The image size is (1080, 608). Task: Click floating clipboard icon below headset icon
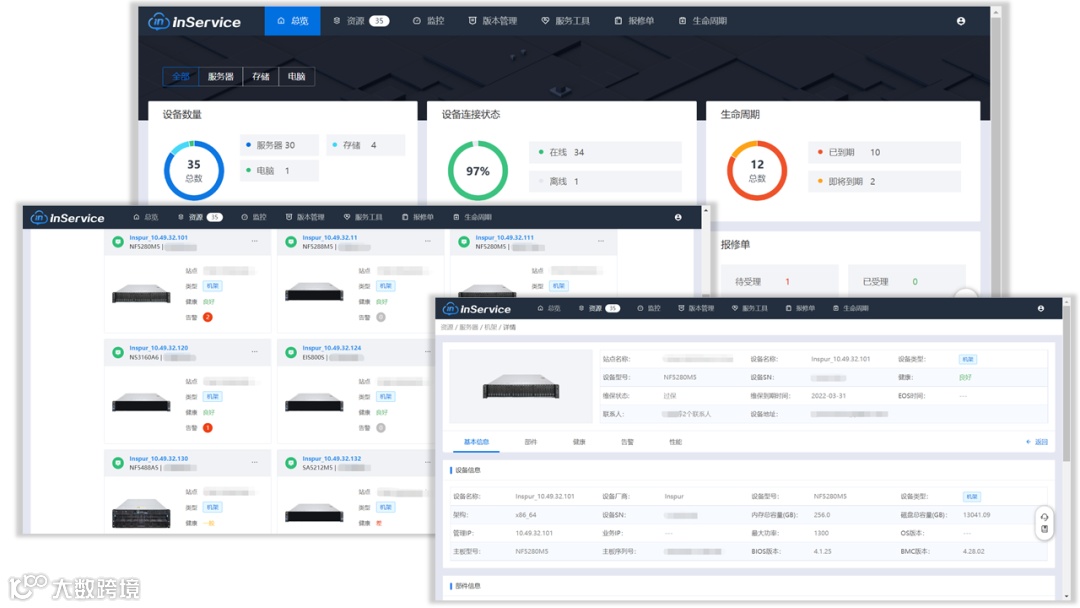(x=1044, y=530)
